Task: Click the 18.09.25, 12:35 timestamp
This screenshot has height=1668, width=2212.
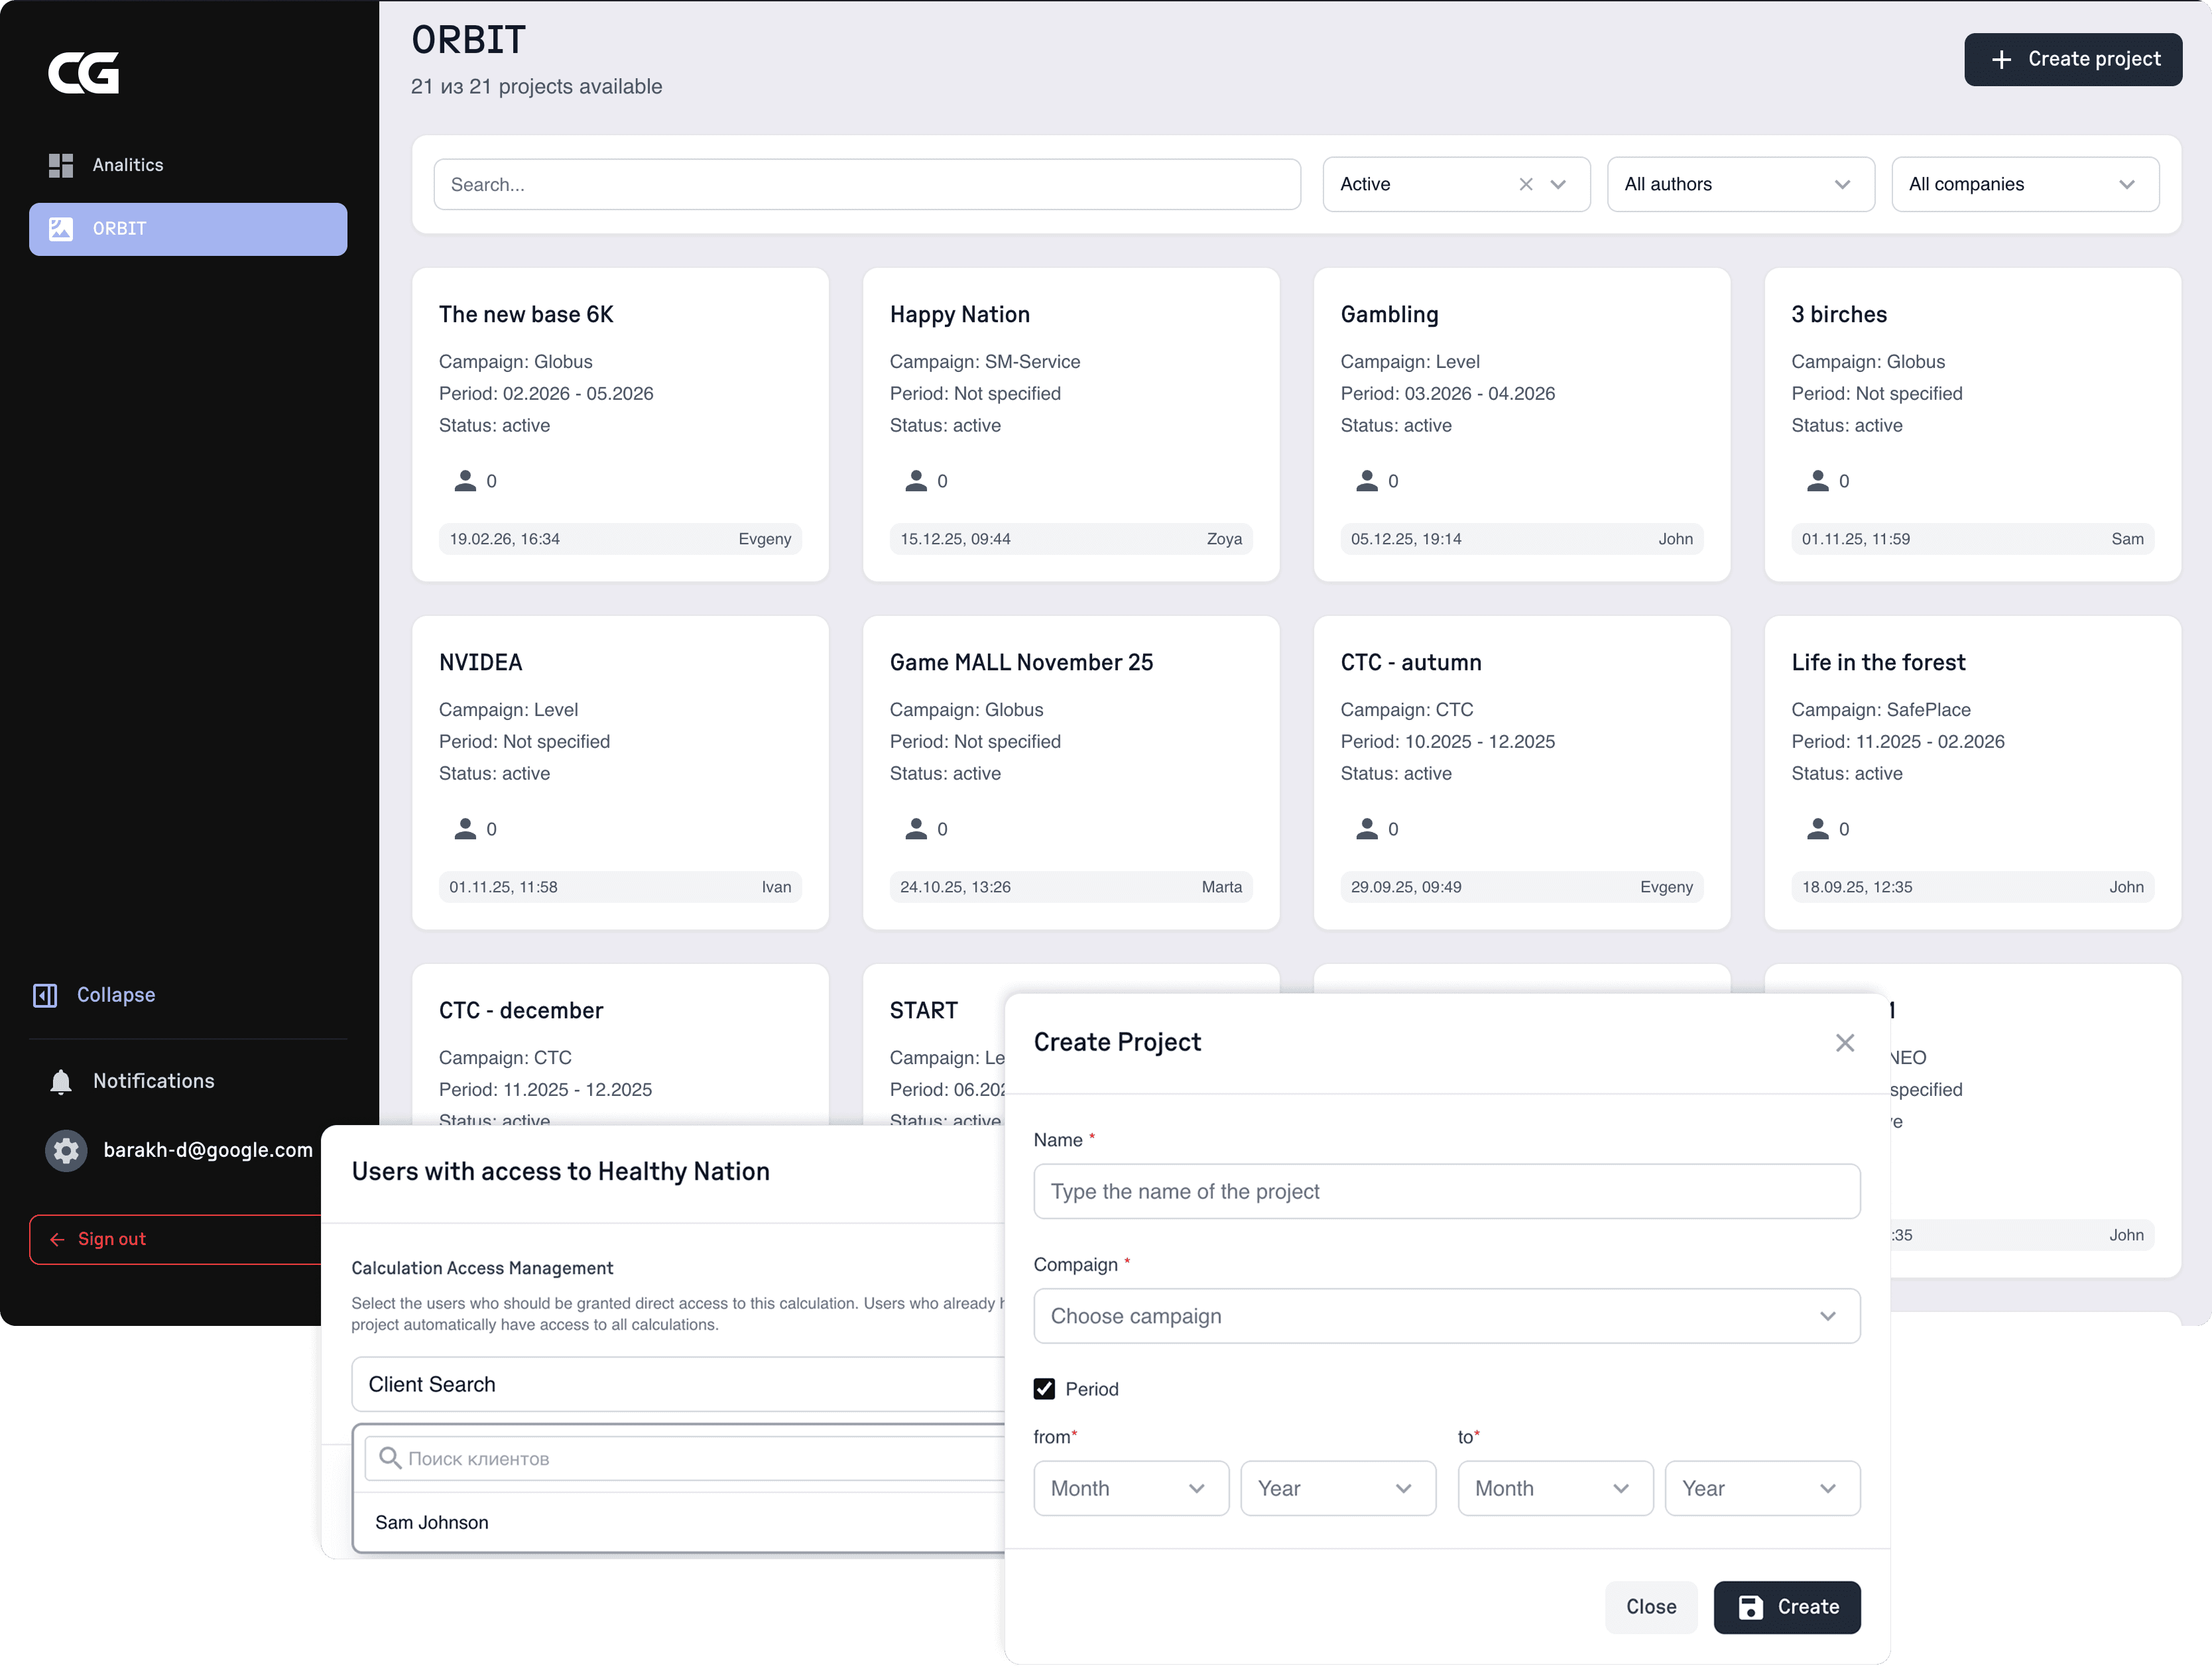Action: tap(1857, 887)
